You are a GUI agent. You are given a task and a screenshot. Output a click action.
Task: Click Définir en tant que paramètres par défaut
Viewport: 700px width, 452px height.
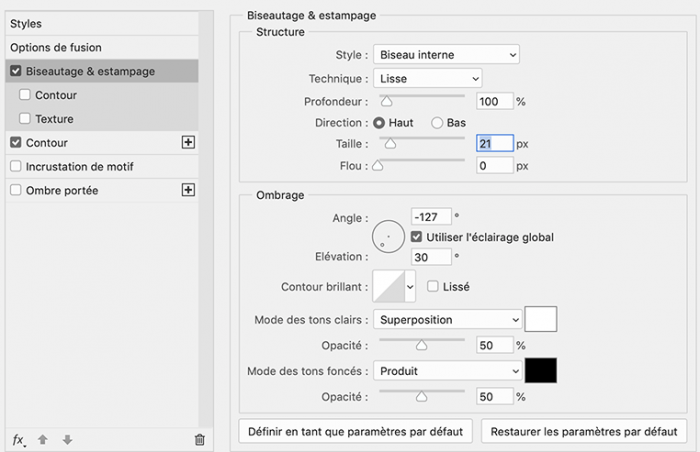coord(356,432)
